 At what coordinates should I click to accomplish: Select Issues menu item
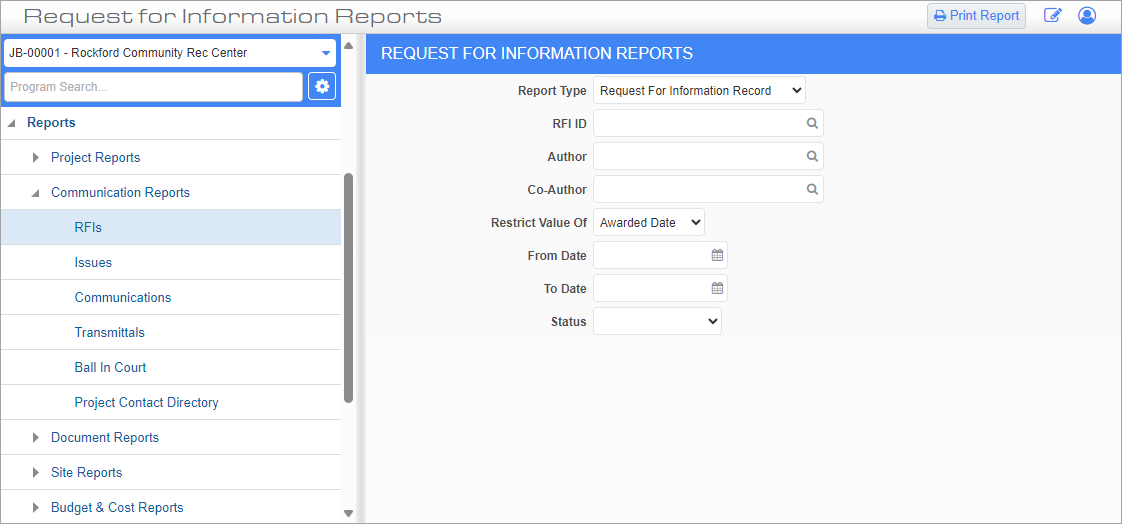170,263
